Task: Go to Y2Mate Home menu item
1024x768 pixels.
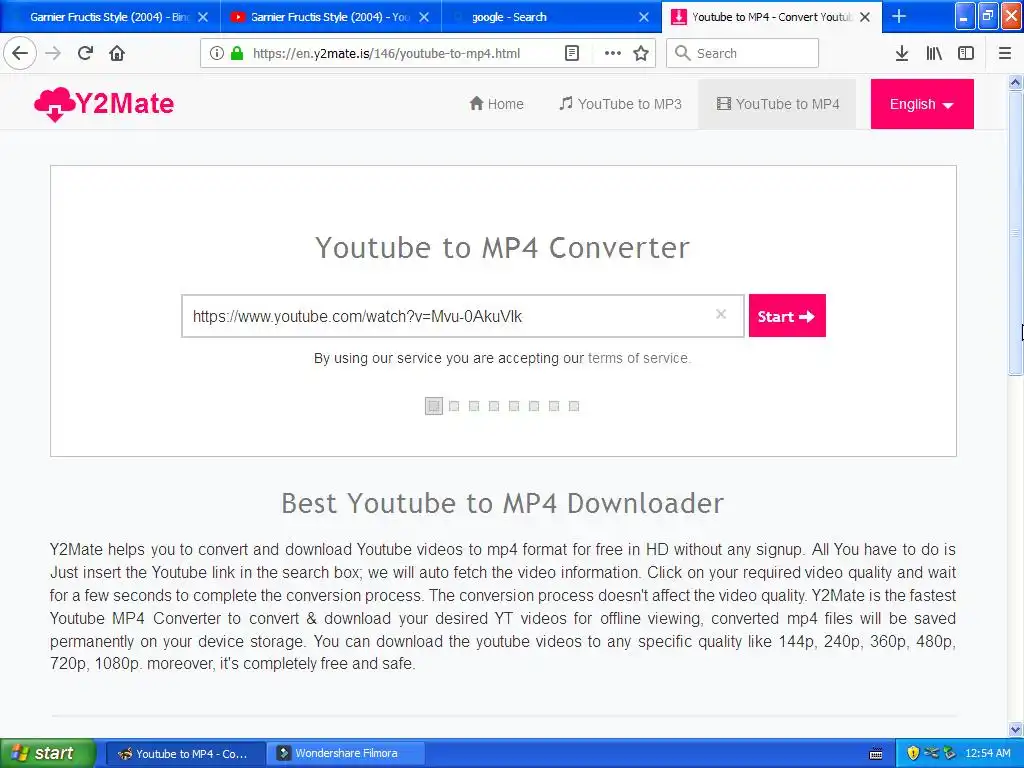Action: [x=497, y=104]
